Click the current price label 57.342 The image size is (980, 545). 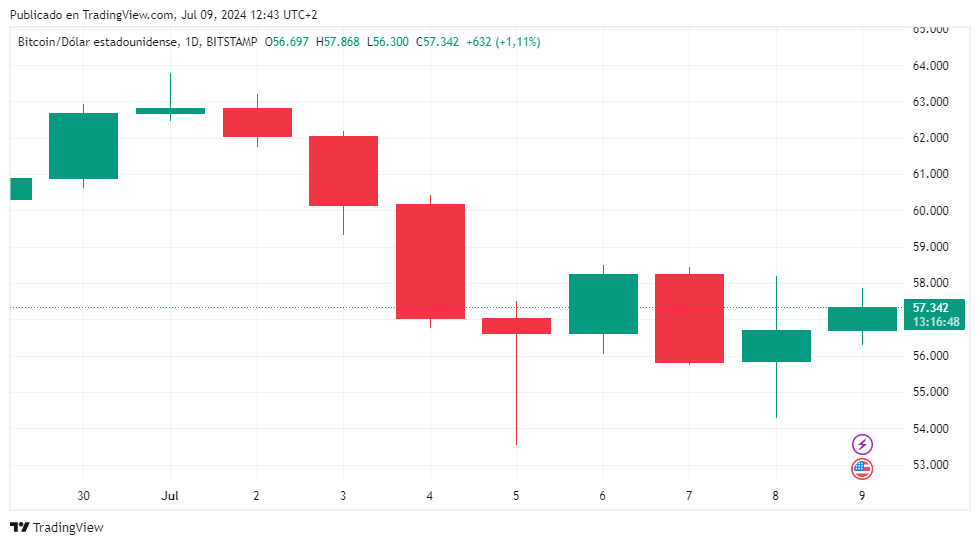click(932, 307)
